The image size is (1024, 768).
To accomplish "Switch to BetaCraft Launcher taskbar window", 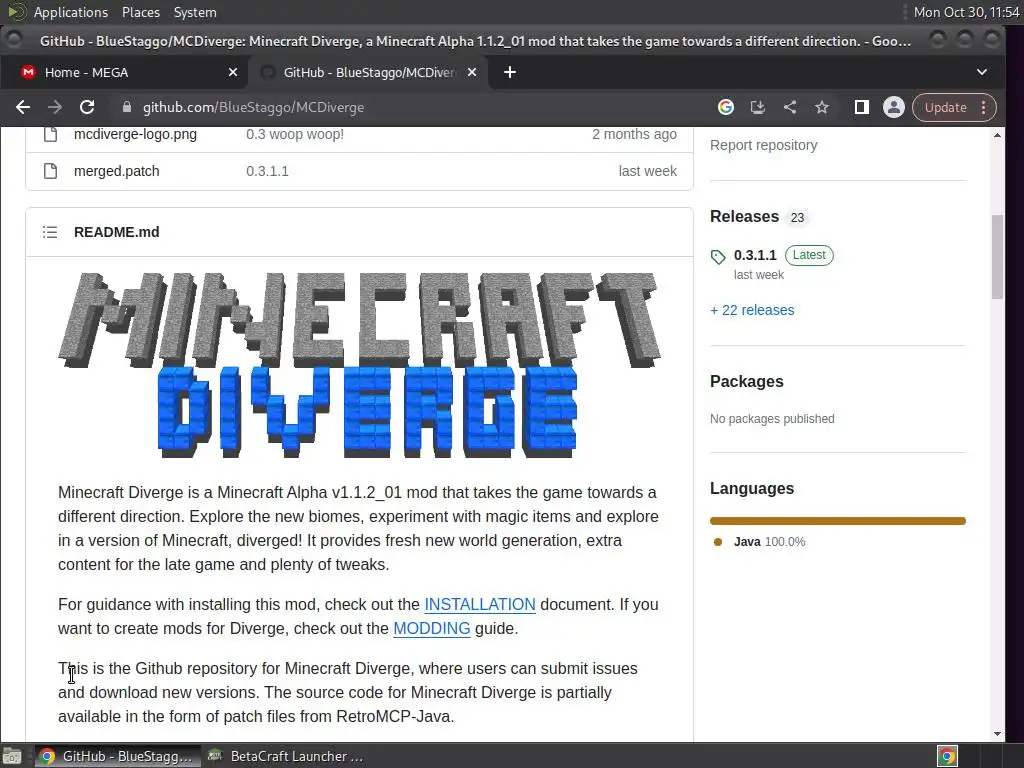I will pos(285,756).
